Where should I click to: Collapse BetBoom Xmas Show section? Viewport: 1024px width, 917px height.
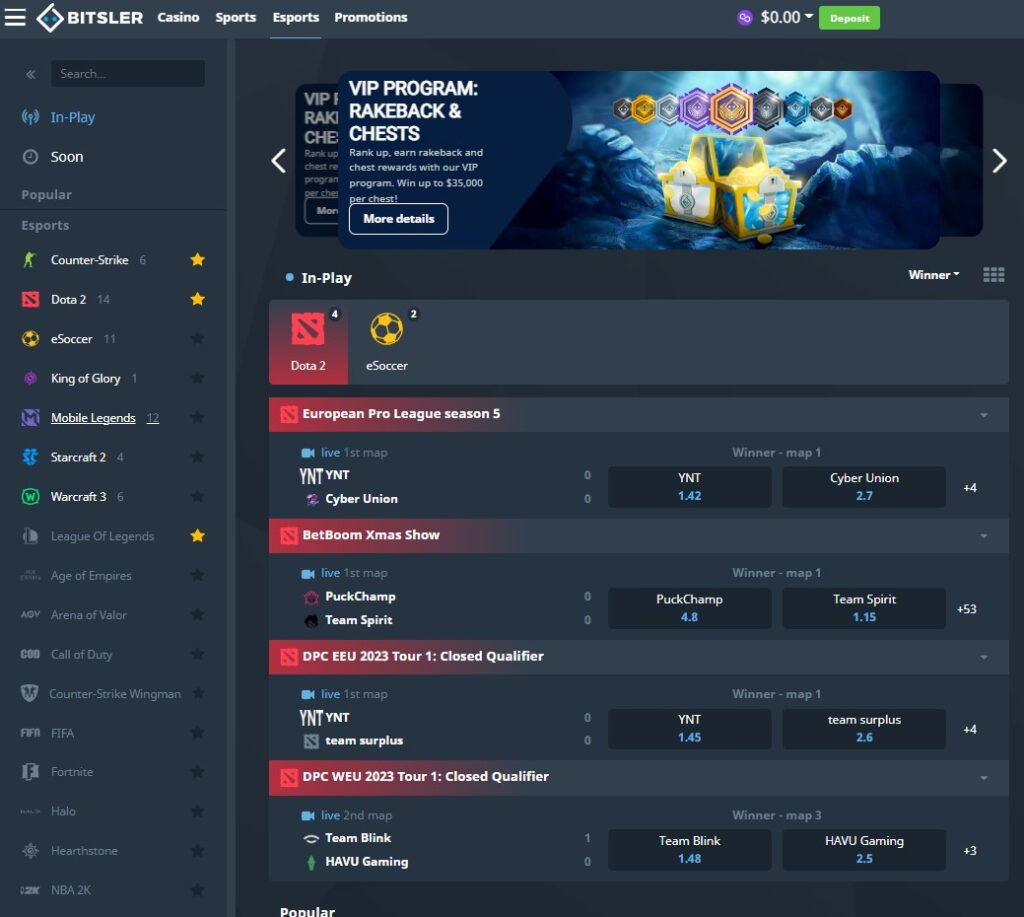pyautogui.click(x=984, y=536)
